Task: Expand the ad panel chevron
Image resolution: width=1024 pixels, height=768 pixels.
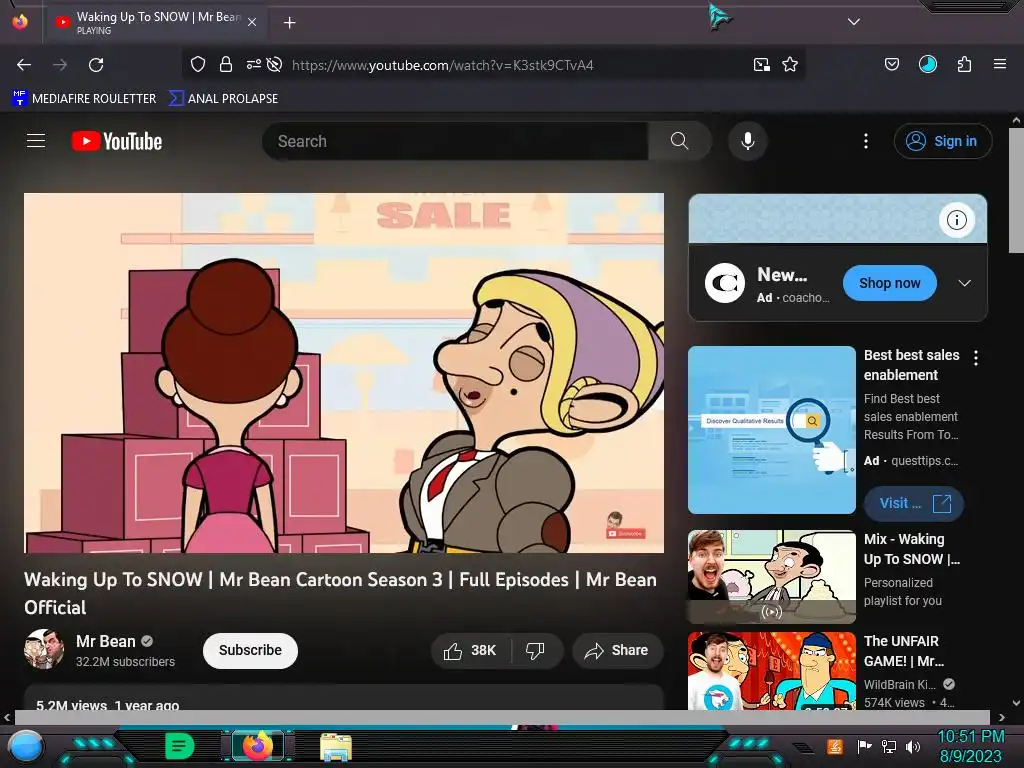Action: tap(965, 283)
